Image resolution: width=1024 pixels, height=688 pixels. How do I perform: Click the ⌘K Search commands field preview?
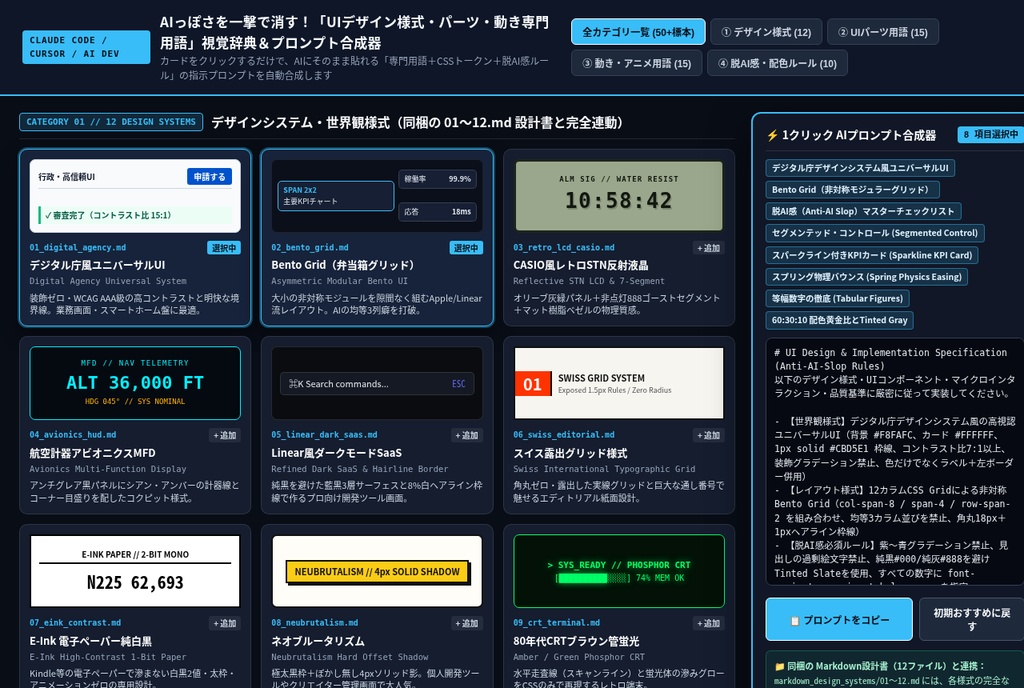(x=377, y=384)
